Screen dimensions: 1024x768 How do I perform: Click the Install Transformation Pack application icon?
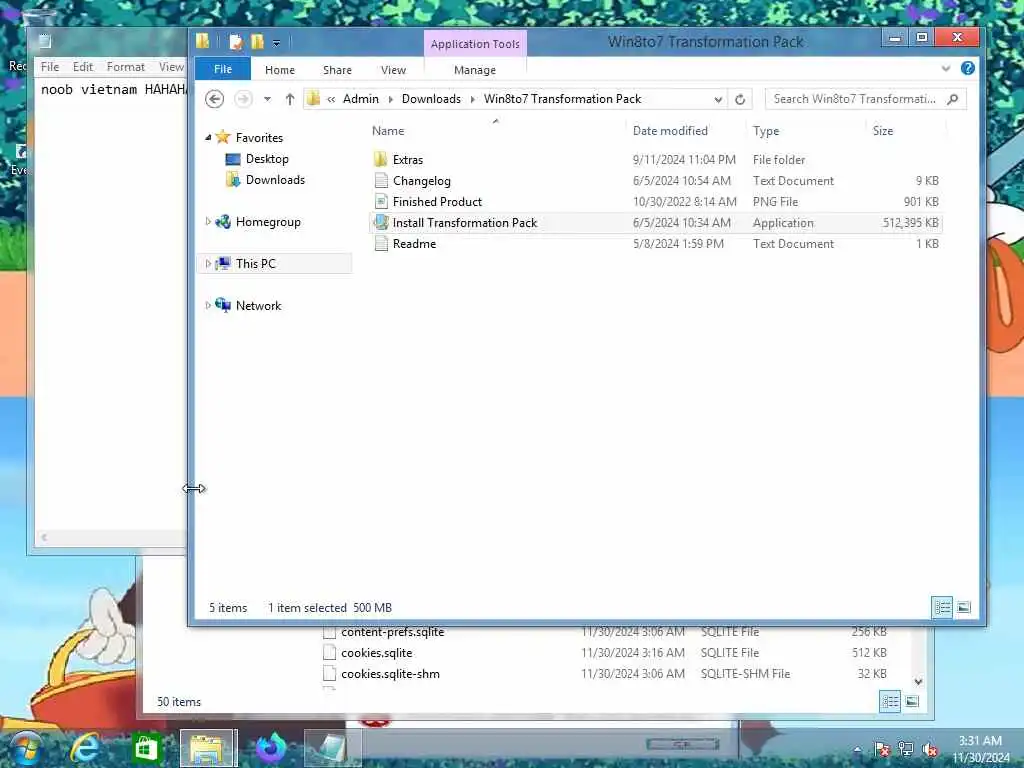pyautogui.click(x=381, y=223)
